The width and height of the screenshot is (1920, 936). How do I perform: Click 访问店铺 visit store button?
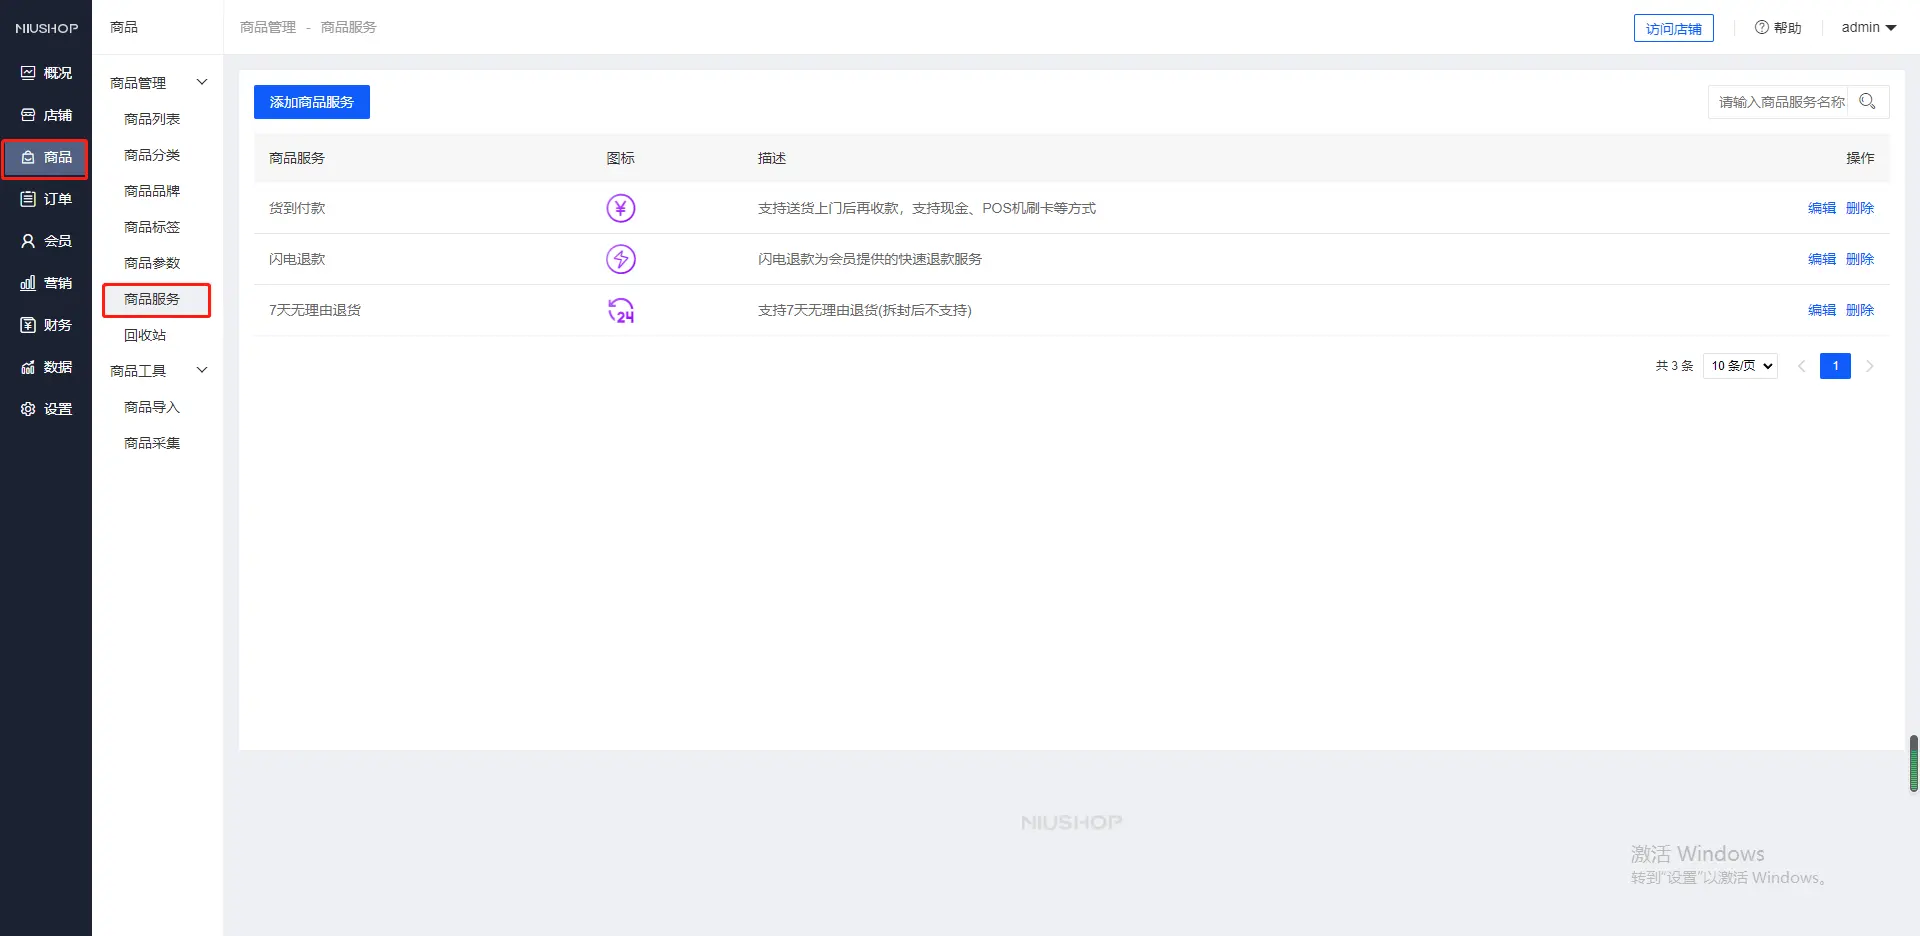coord(1673,29)
